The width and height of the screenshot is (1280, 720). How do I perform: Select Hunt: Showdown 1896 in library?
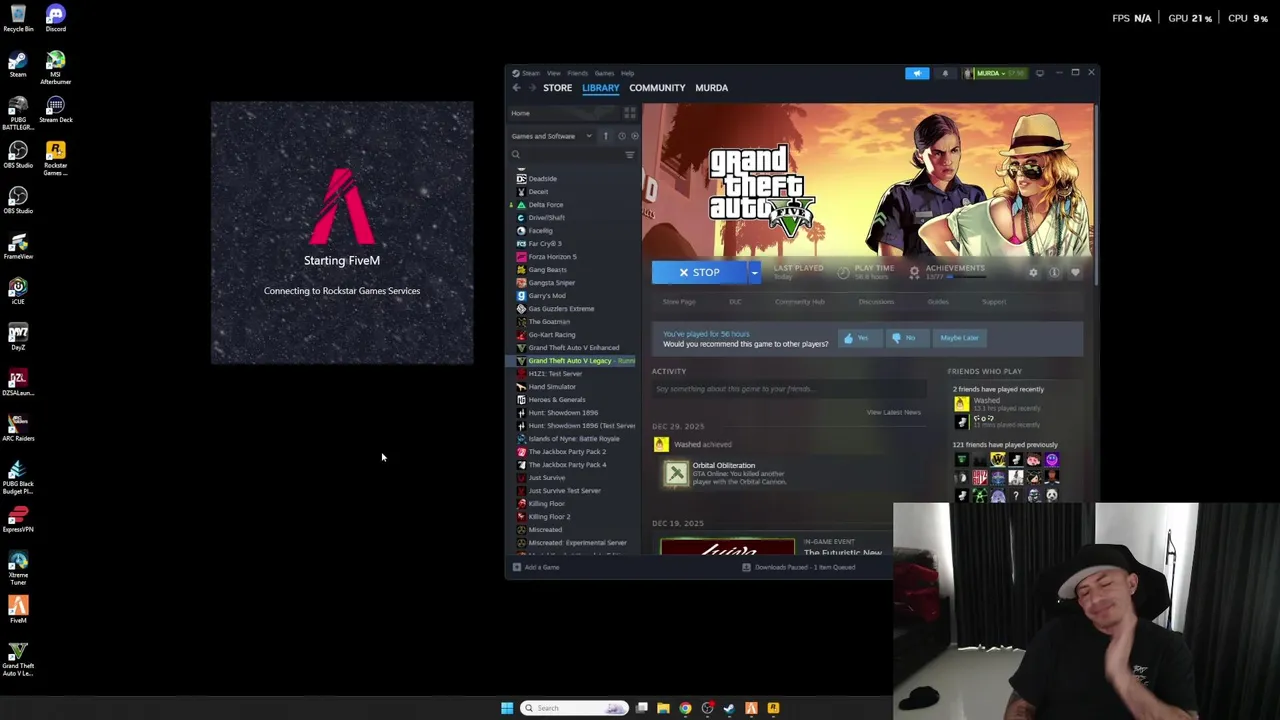(573, 412)
